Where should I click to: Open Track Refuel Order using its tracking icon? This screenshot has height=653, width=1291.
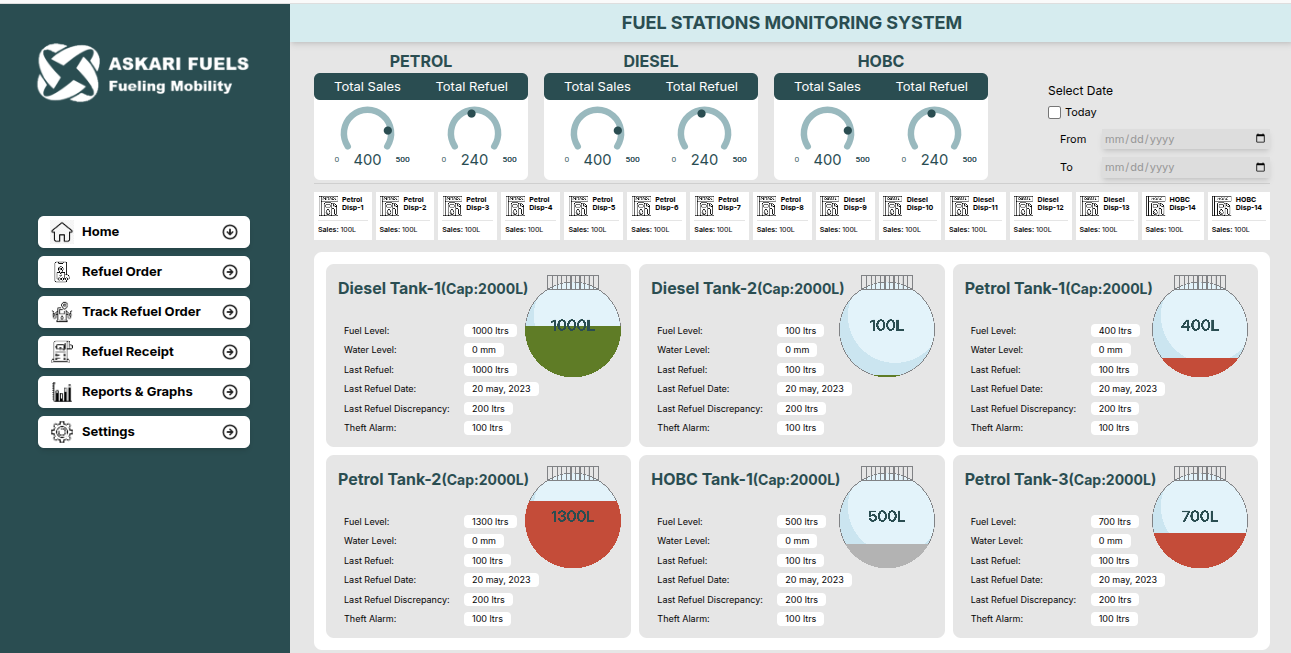(x=63, y=311)
